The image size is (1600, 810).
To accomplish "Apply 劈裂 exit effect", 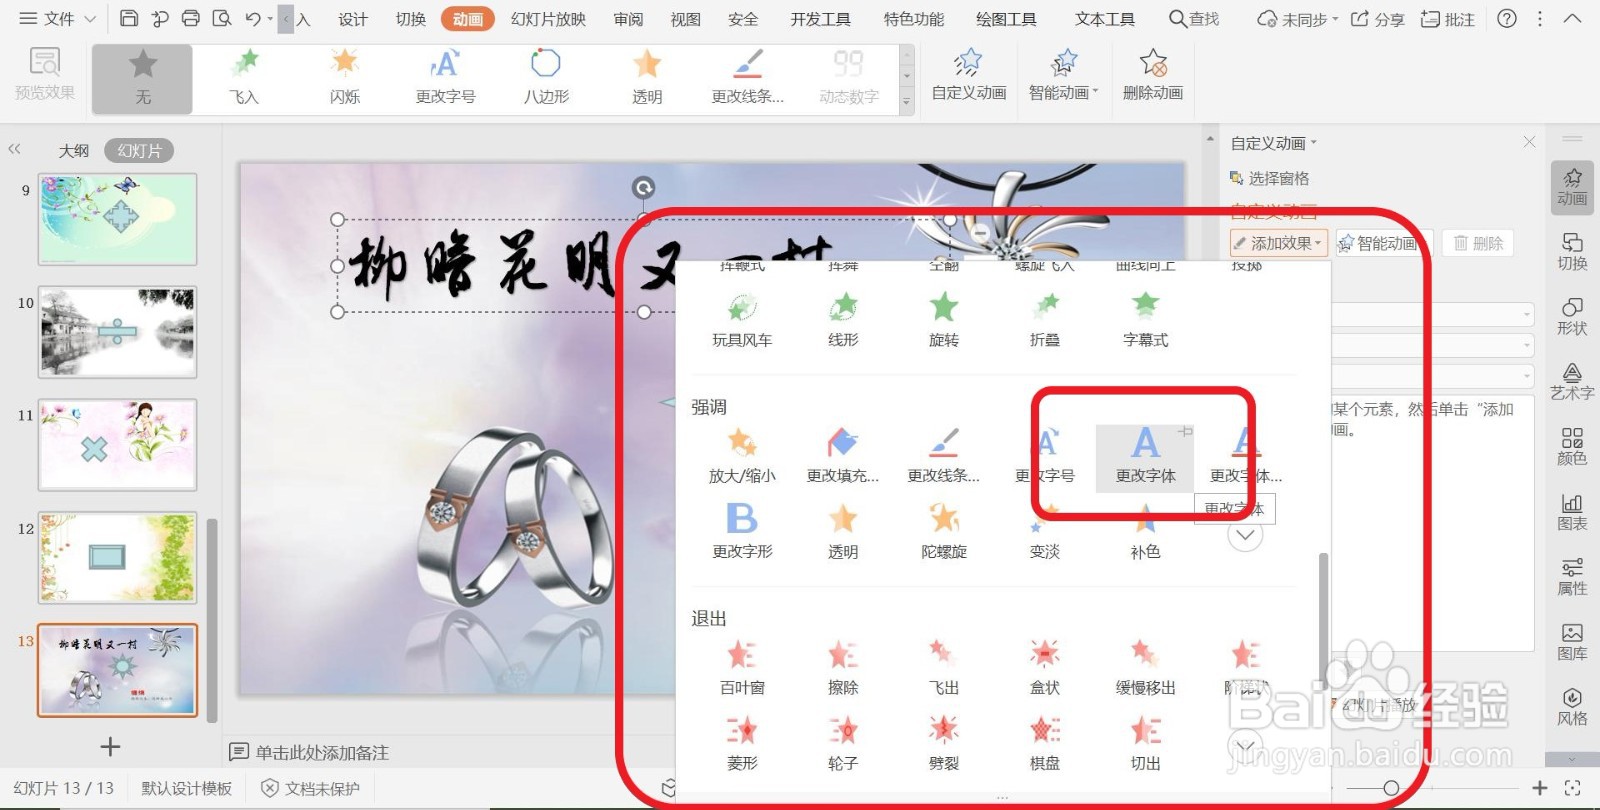I will tap(944, 744).
